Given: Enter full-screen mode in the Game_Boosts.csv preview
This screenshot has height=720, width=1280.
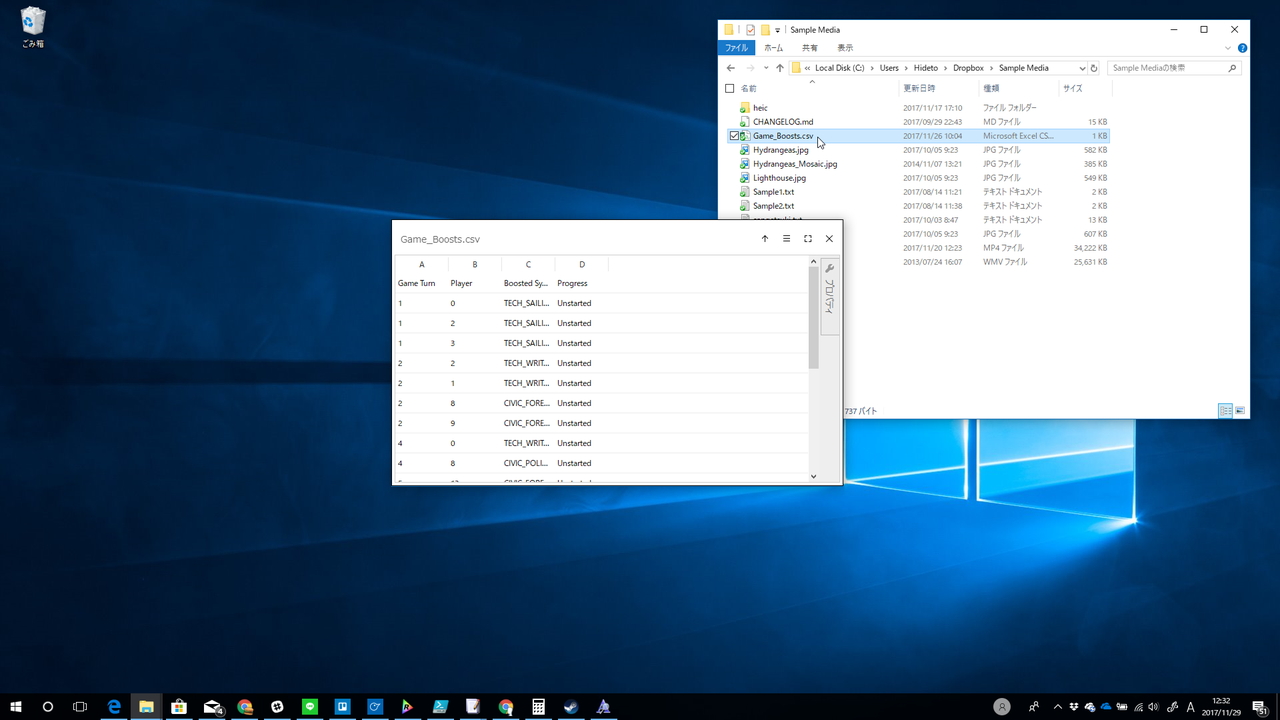Looking at the screenshot, I should [808, 239].
